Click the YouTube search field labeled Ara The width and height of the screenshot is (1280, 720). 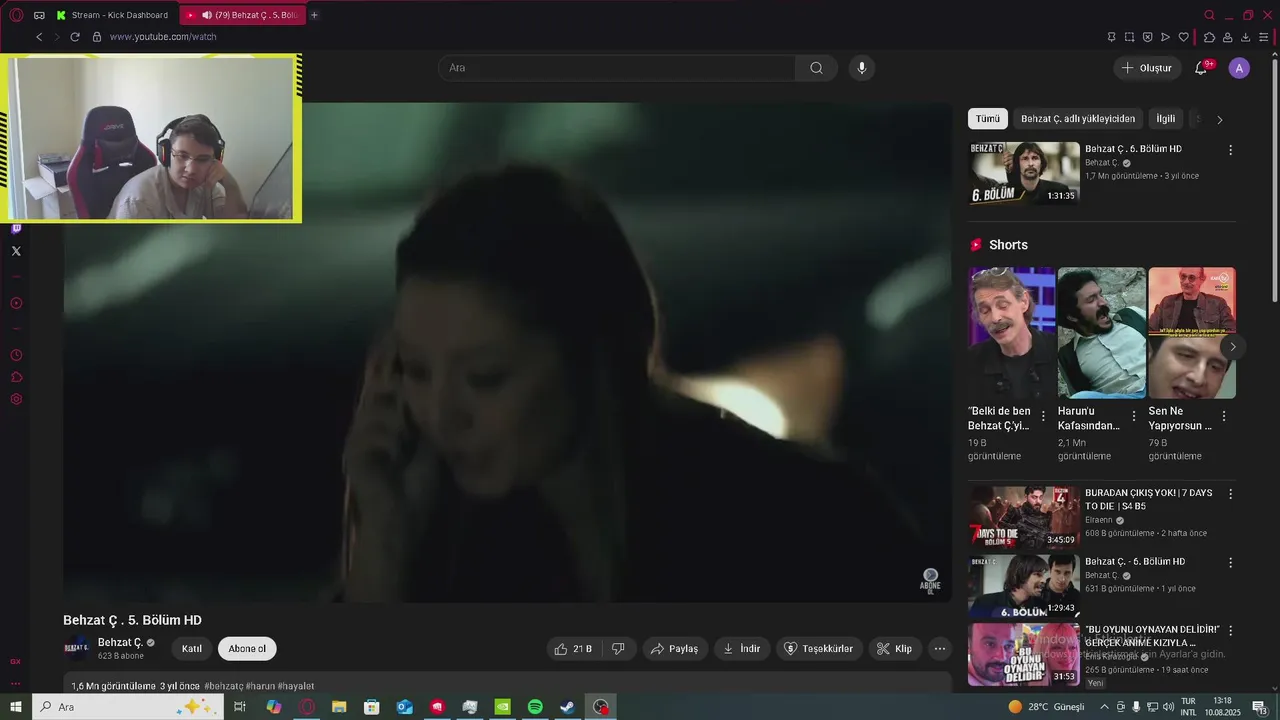617,68
